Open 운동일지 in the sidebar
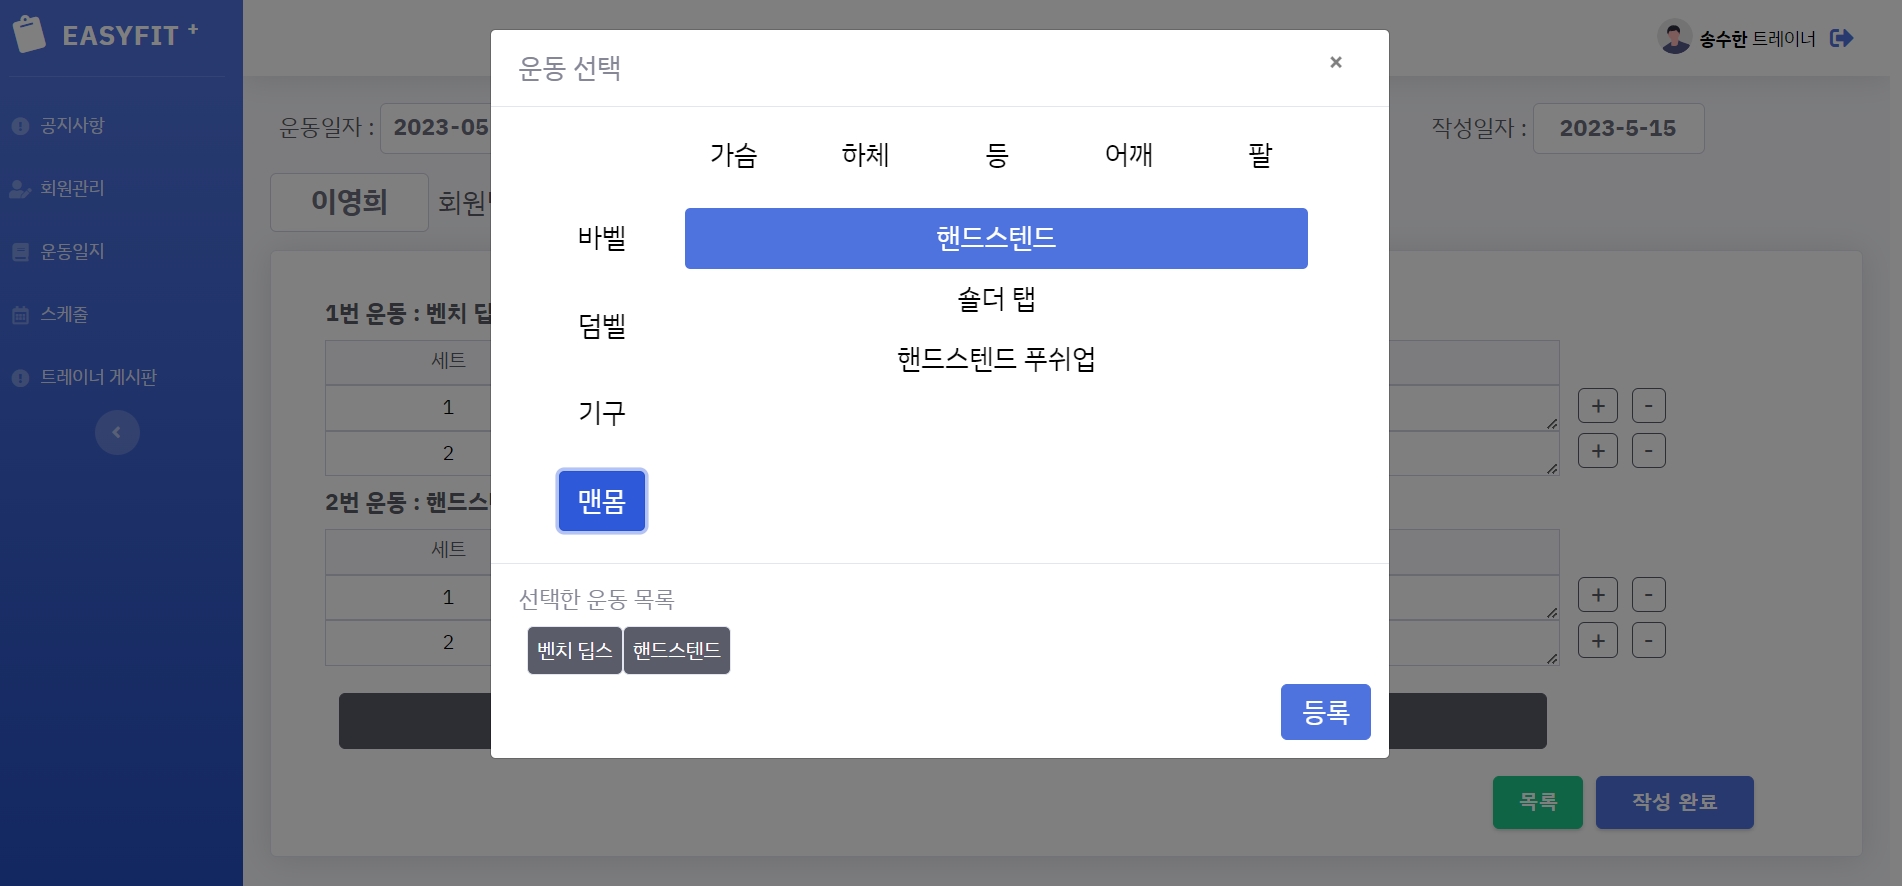The width and height of the screenshot is (1902, 886). [72, 251]
